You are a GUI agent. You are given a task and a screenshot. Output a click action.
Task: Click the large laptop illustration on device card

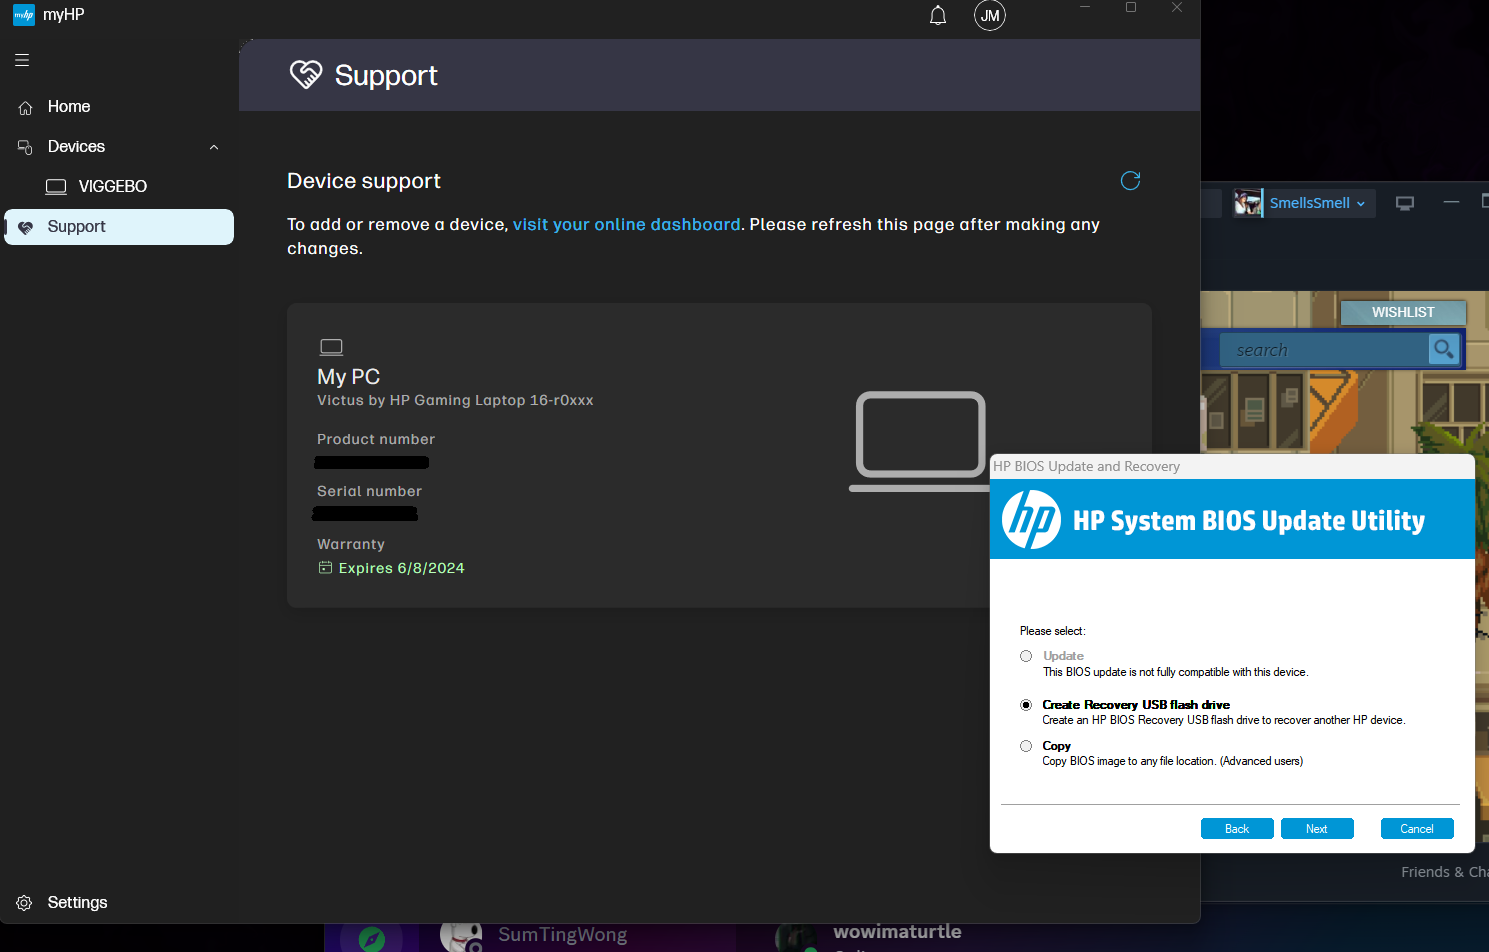coord(920,441)
